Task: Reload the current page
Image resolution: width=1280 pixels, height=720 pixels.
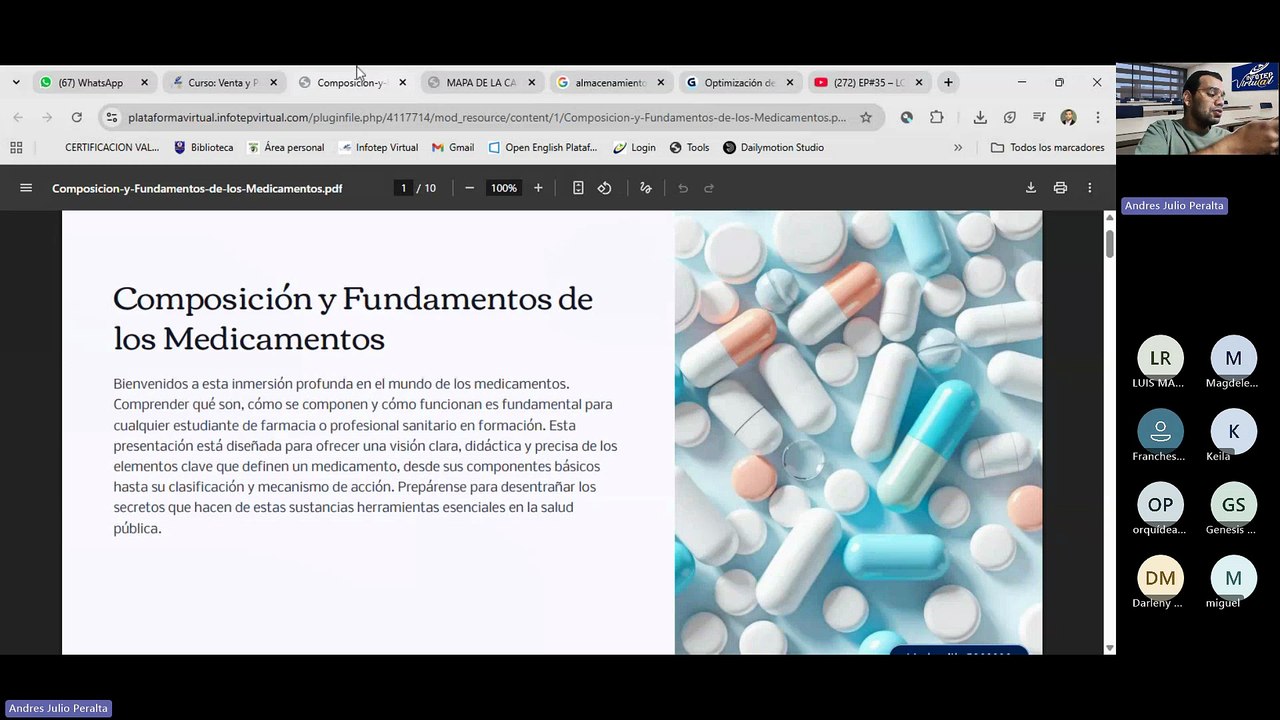Action: coord(76,117)
